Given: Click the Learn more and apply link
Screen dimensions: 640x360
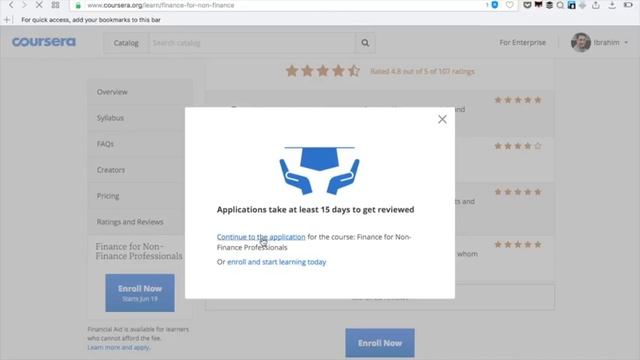Looking at the screenshot, I should [119, 347].
